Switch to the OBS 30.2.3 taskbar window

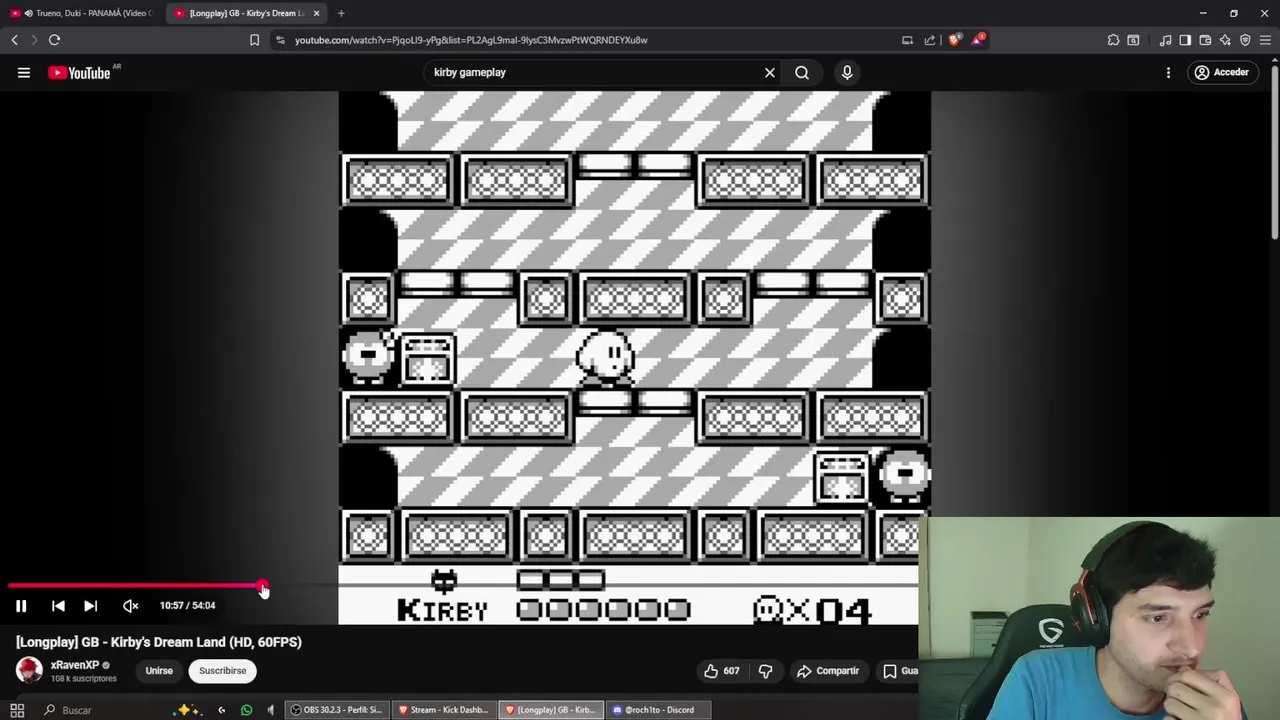click(336, 710)
